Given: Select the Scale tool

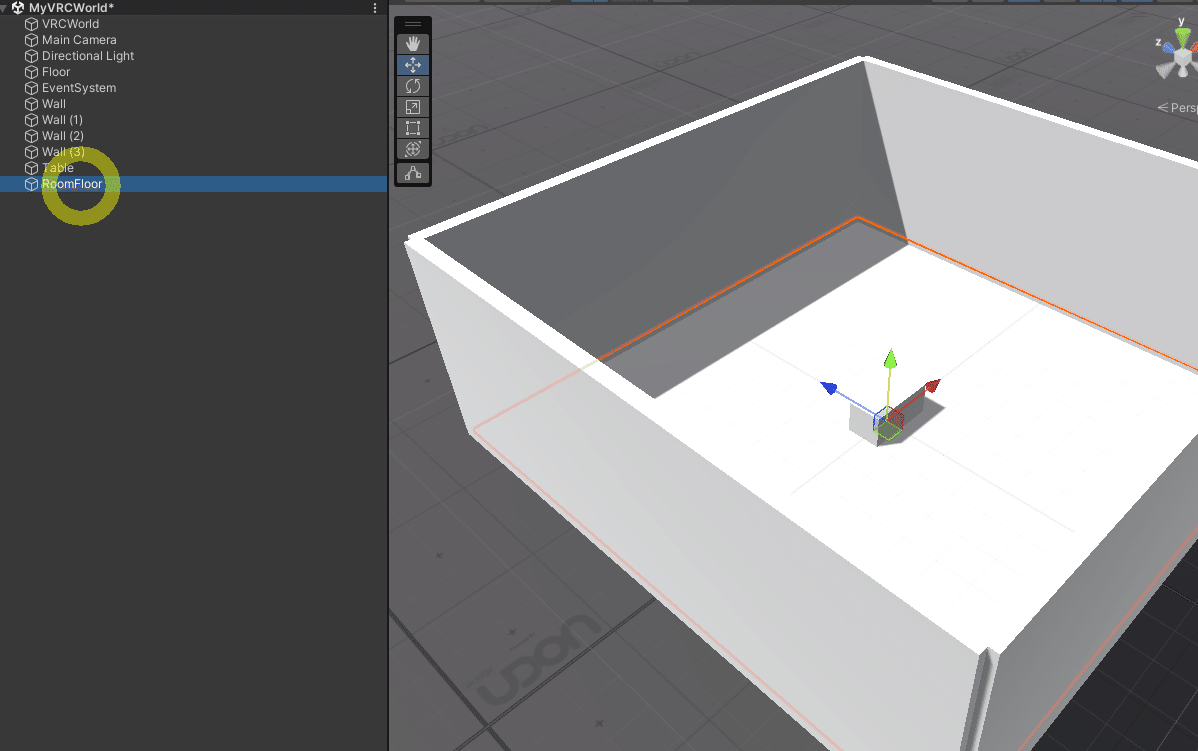Looking at the screenshot, I should click(413, 107).
